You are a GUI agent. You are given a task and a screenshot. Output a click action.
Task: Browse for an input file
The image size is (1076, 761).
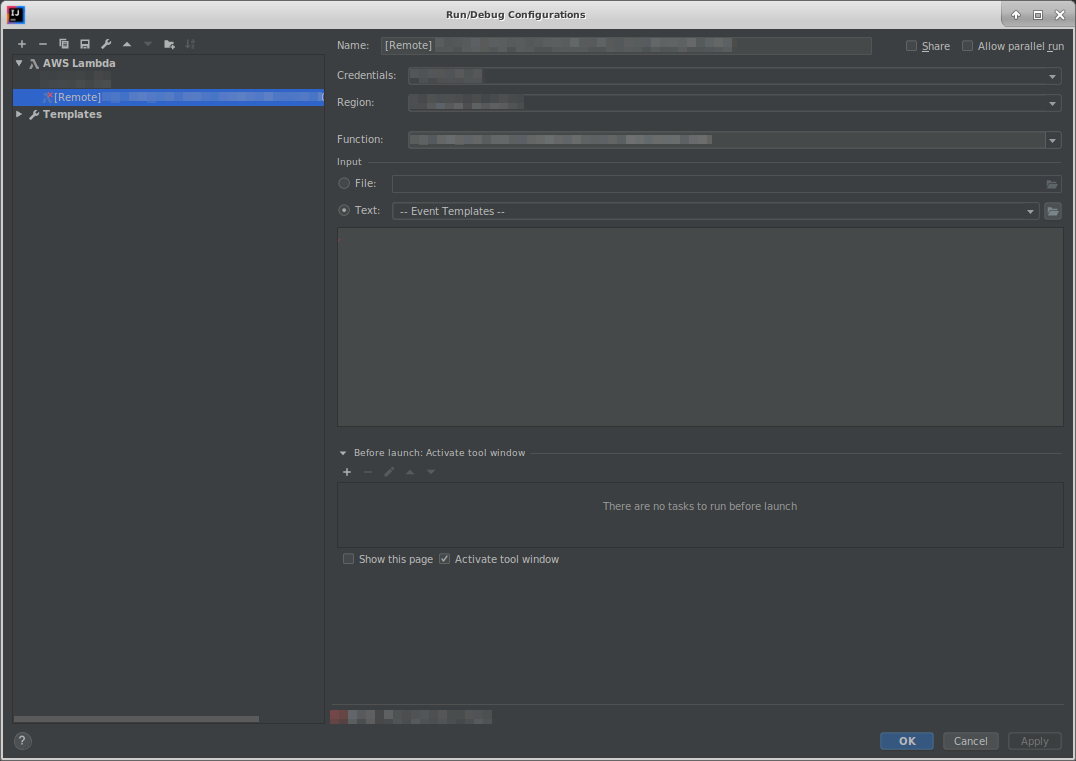tap(1052, 183)
